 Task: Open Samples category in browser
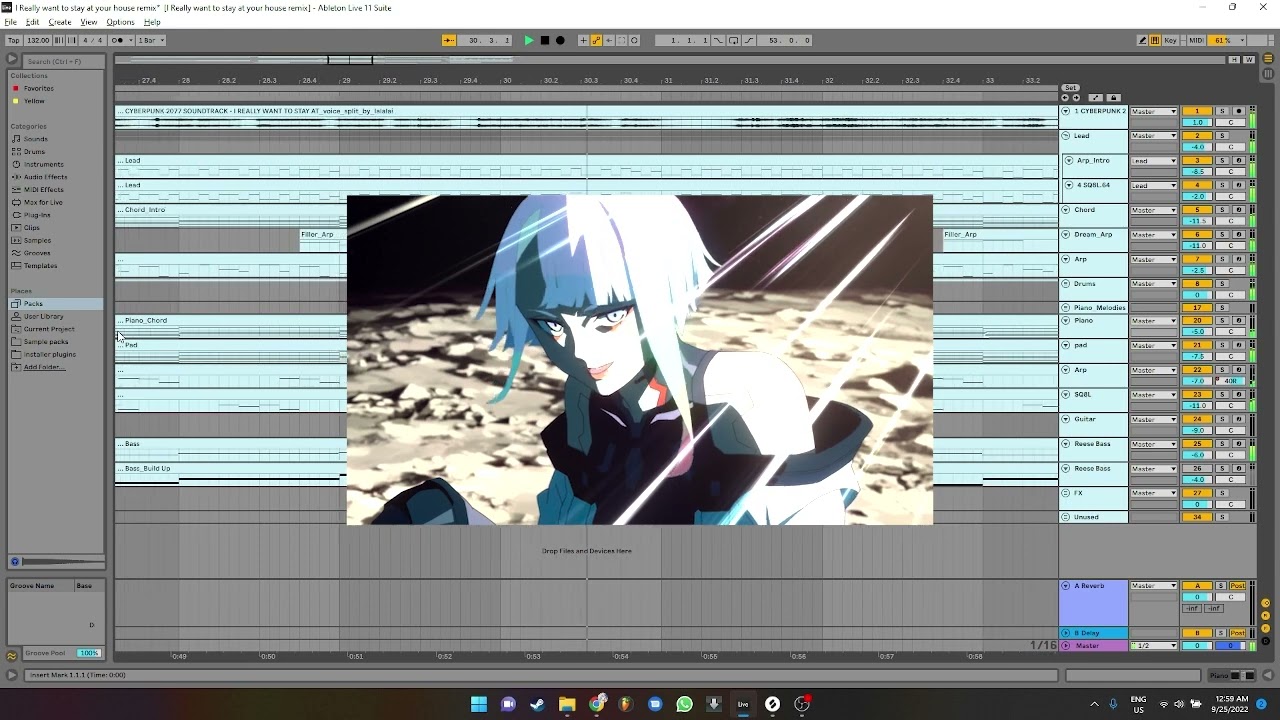(38, 240)
